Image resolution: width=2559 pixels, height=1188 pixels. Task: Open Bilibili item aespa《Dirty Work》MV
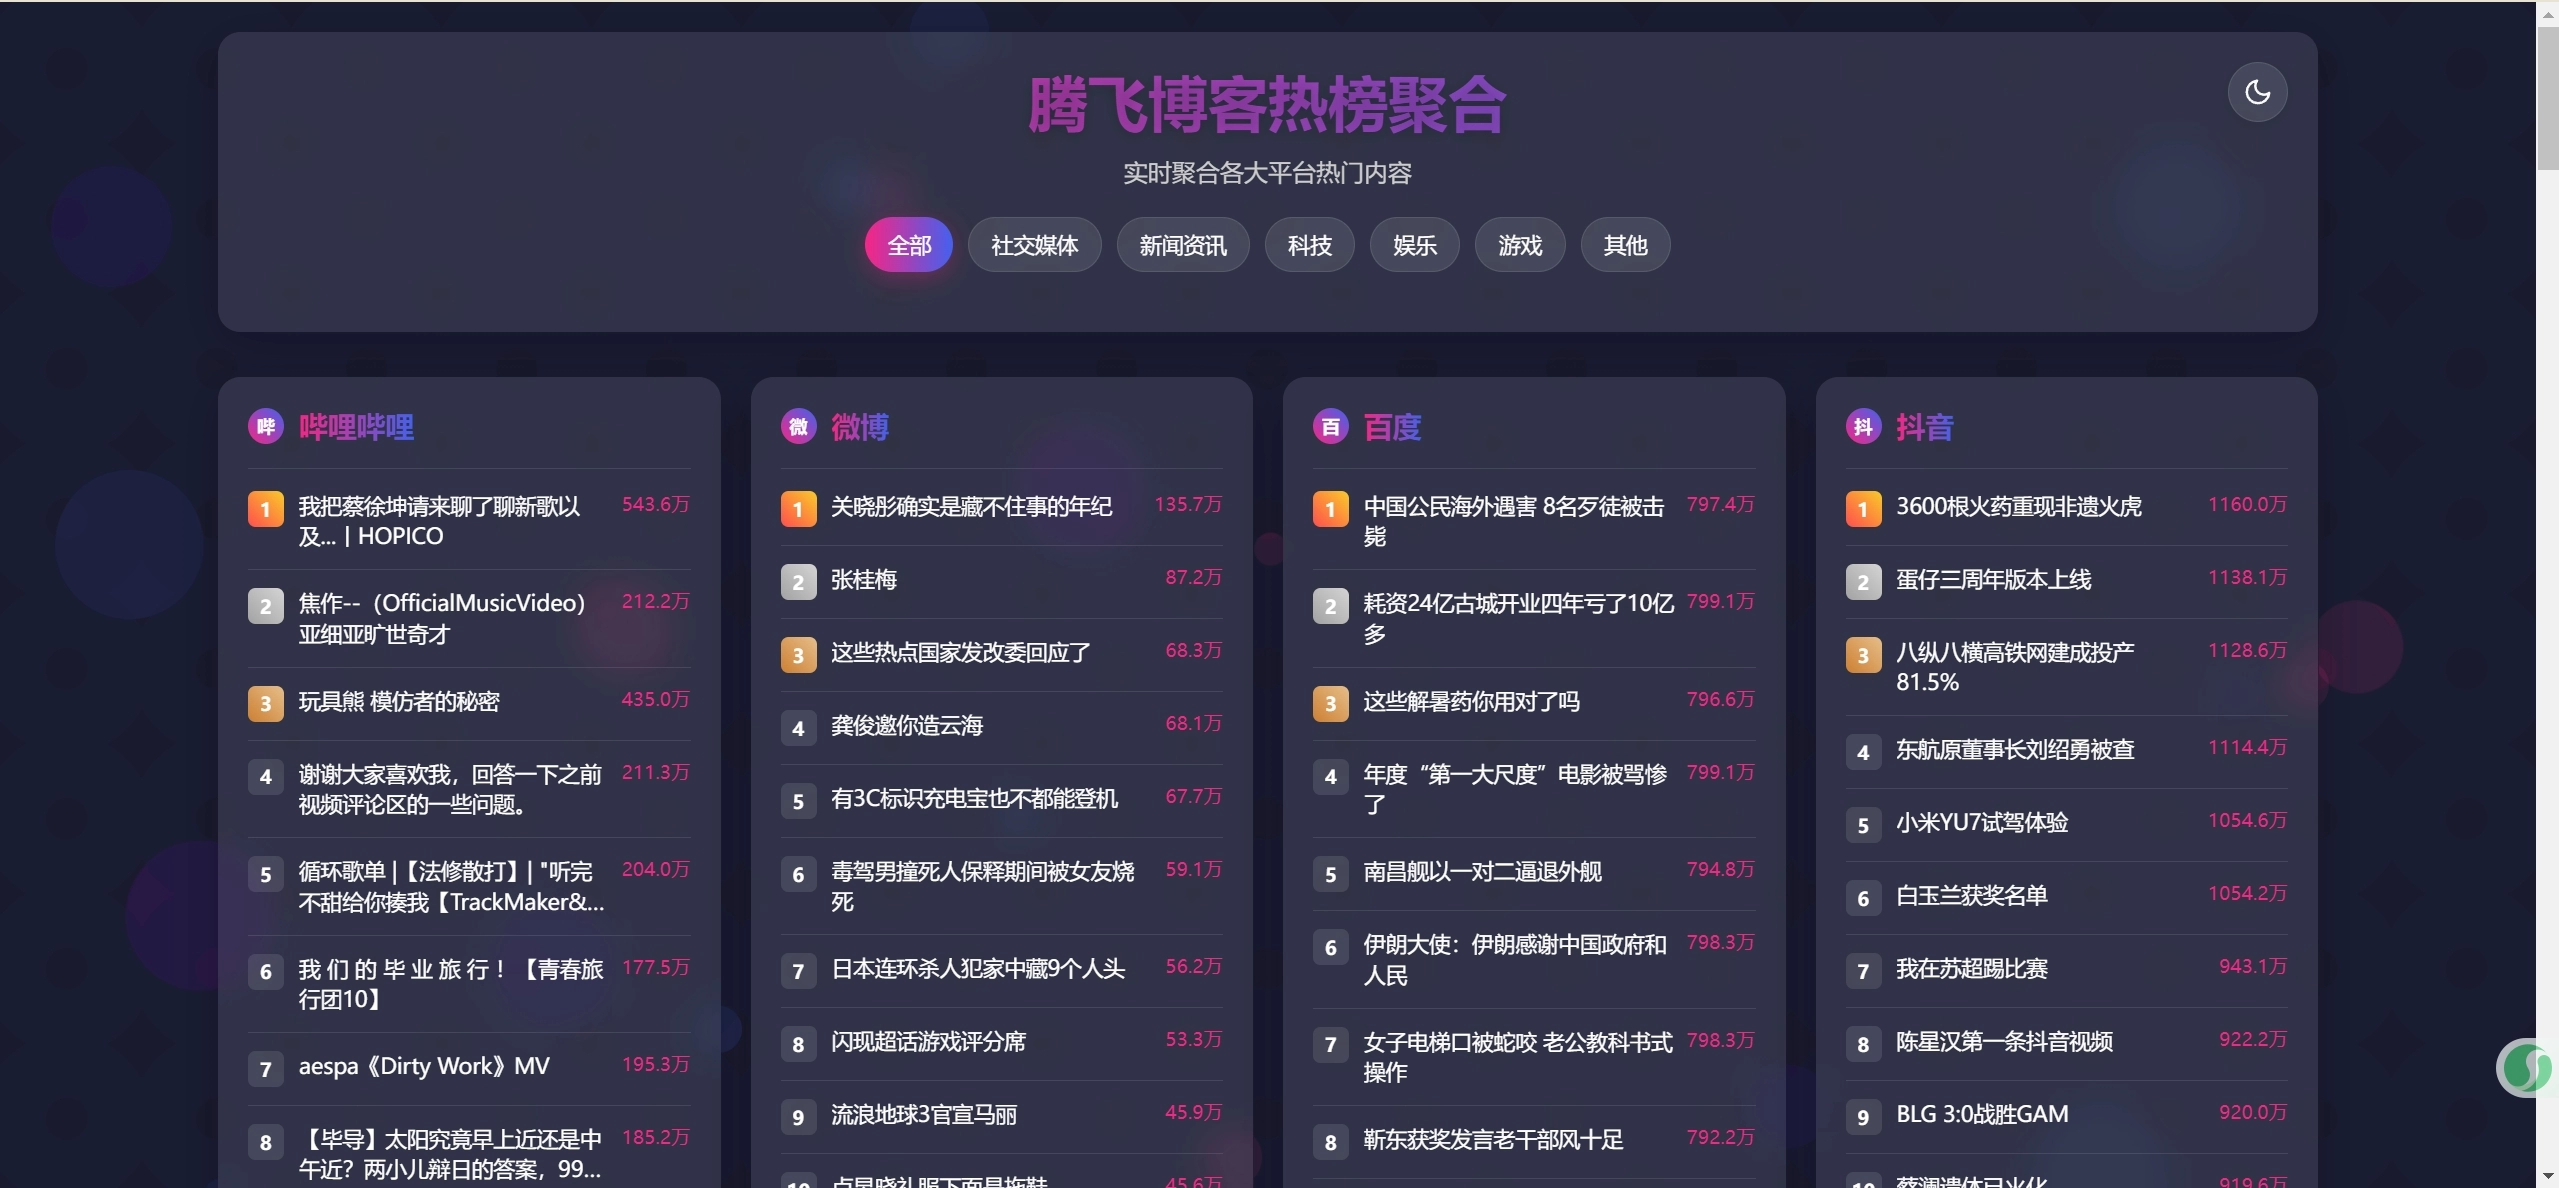coord(424,1066)
